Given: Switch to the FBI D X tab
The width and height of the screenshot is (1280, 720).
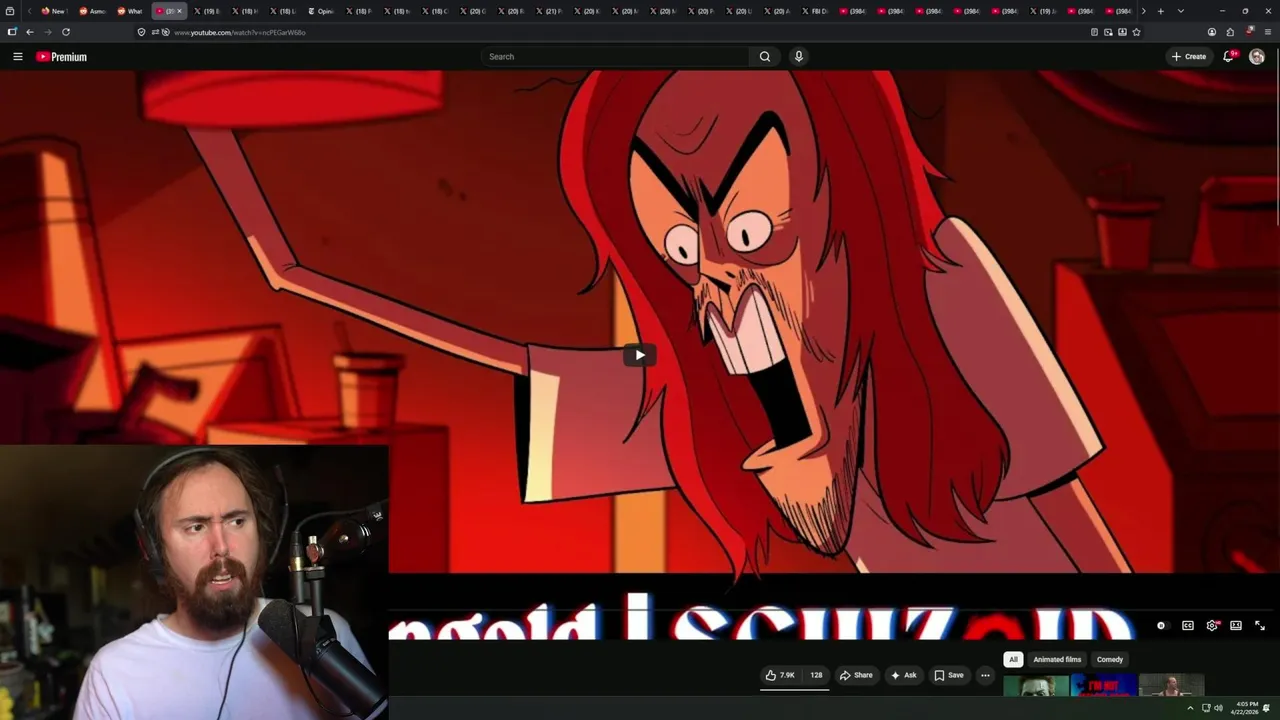Looking at the screenshot, I should click(813, 11).
